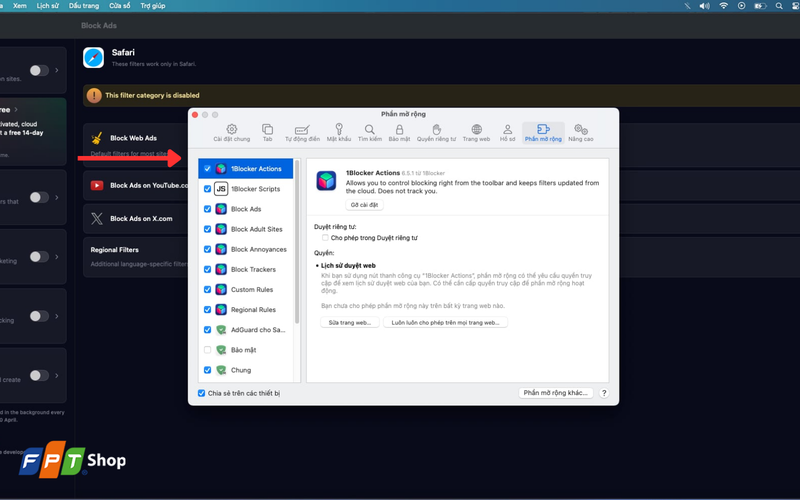Open the Trang web globe preferences pane
Screen dimensions: 800x500
click(476, 133)
